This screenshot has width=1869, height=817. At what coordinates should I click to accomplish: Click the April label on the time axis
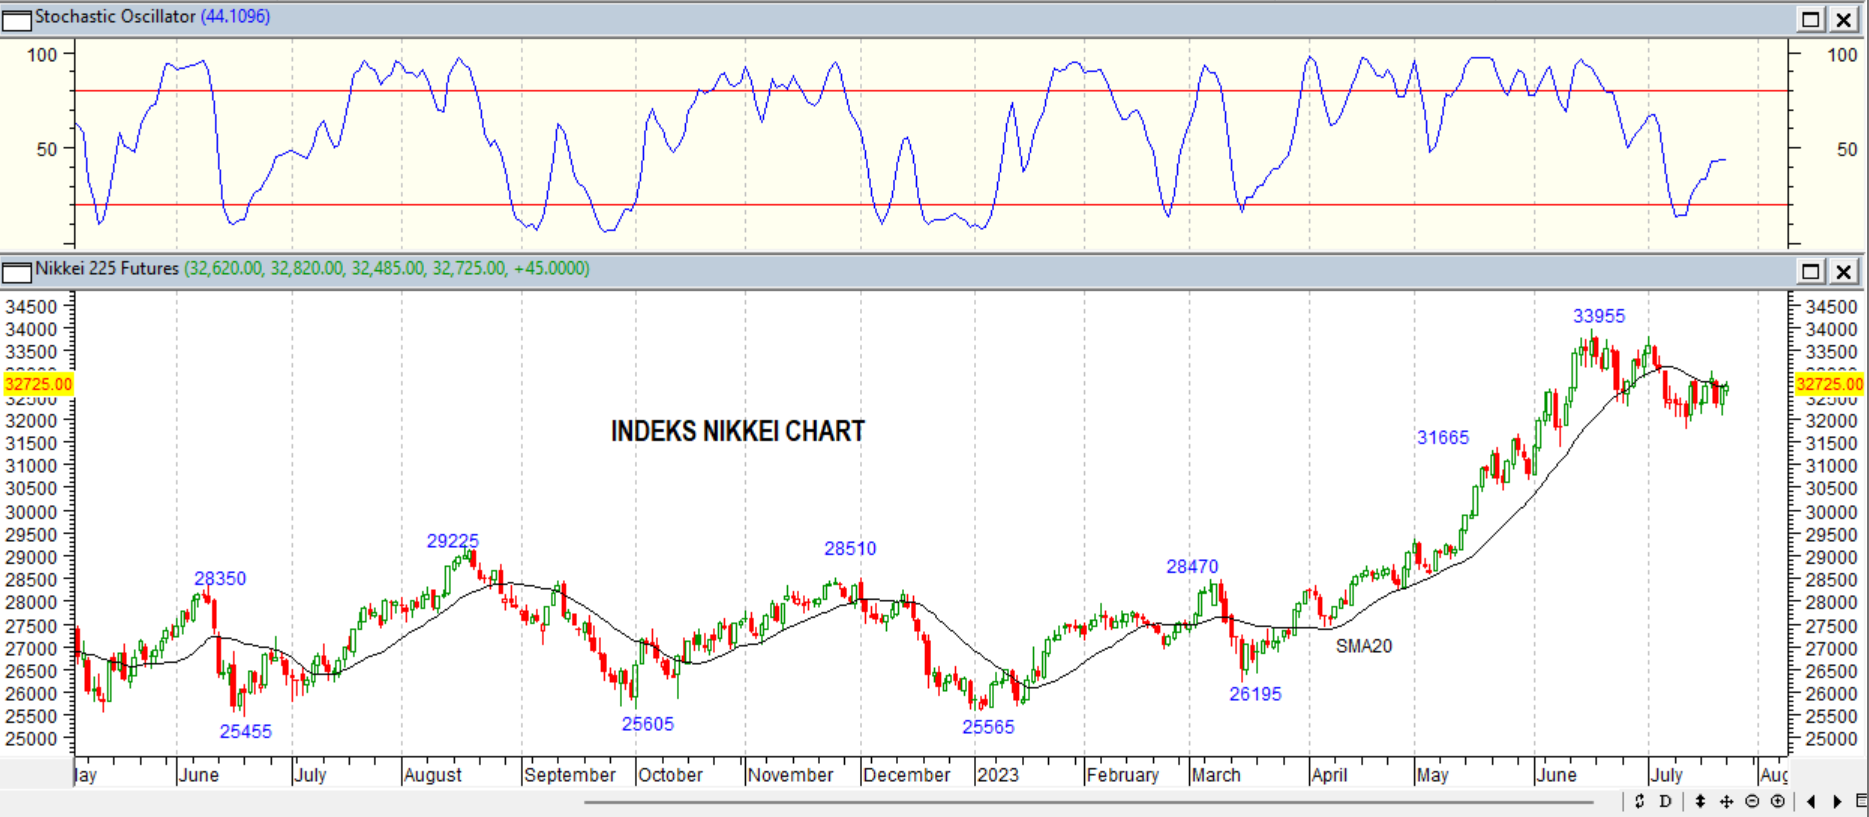click(x=1330, y=775)
